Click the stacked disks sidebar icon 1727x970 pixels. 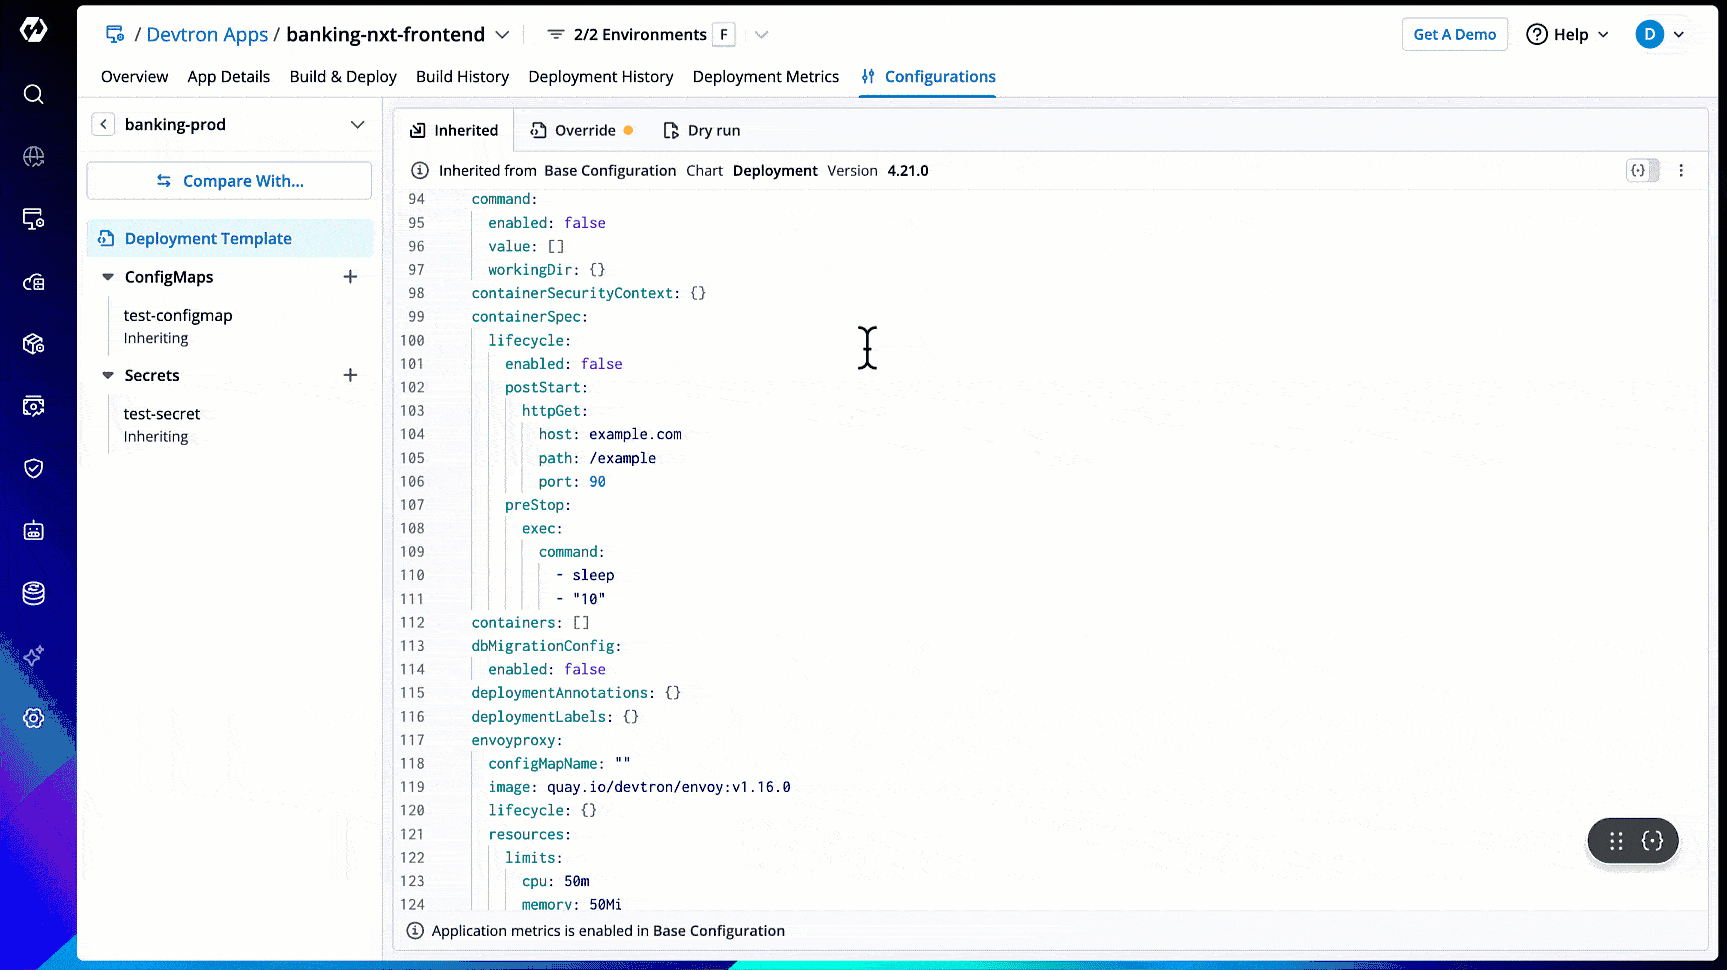pyautogui.click(x=33, y=593)
